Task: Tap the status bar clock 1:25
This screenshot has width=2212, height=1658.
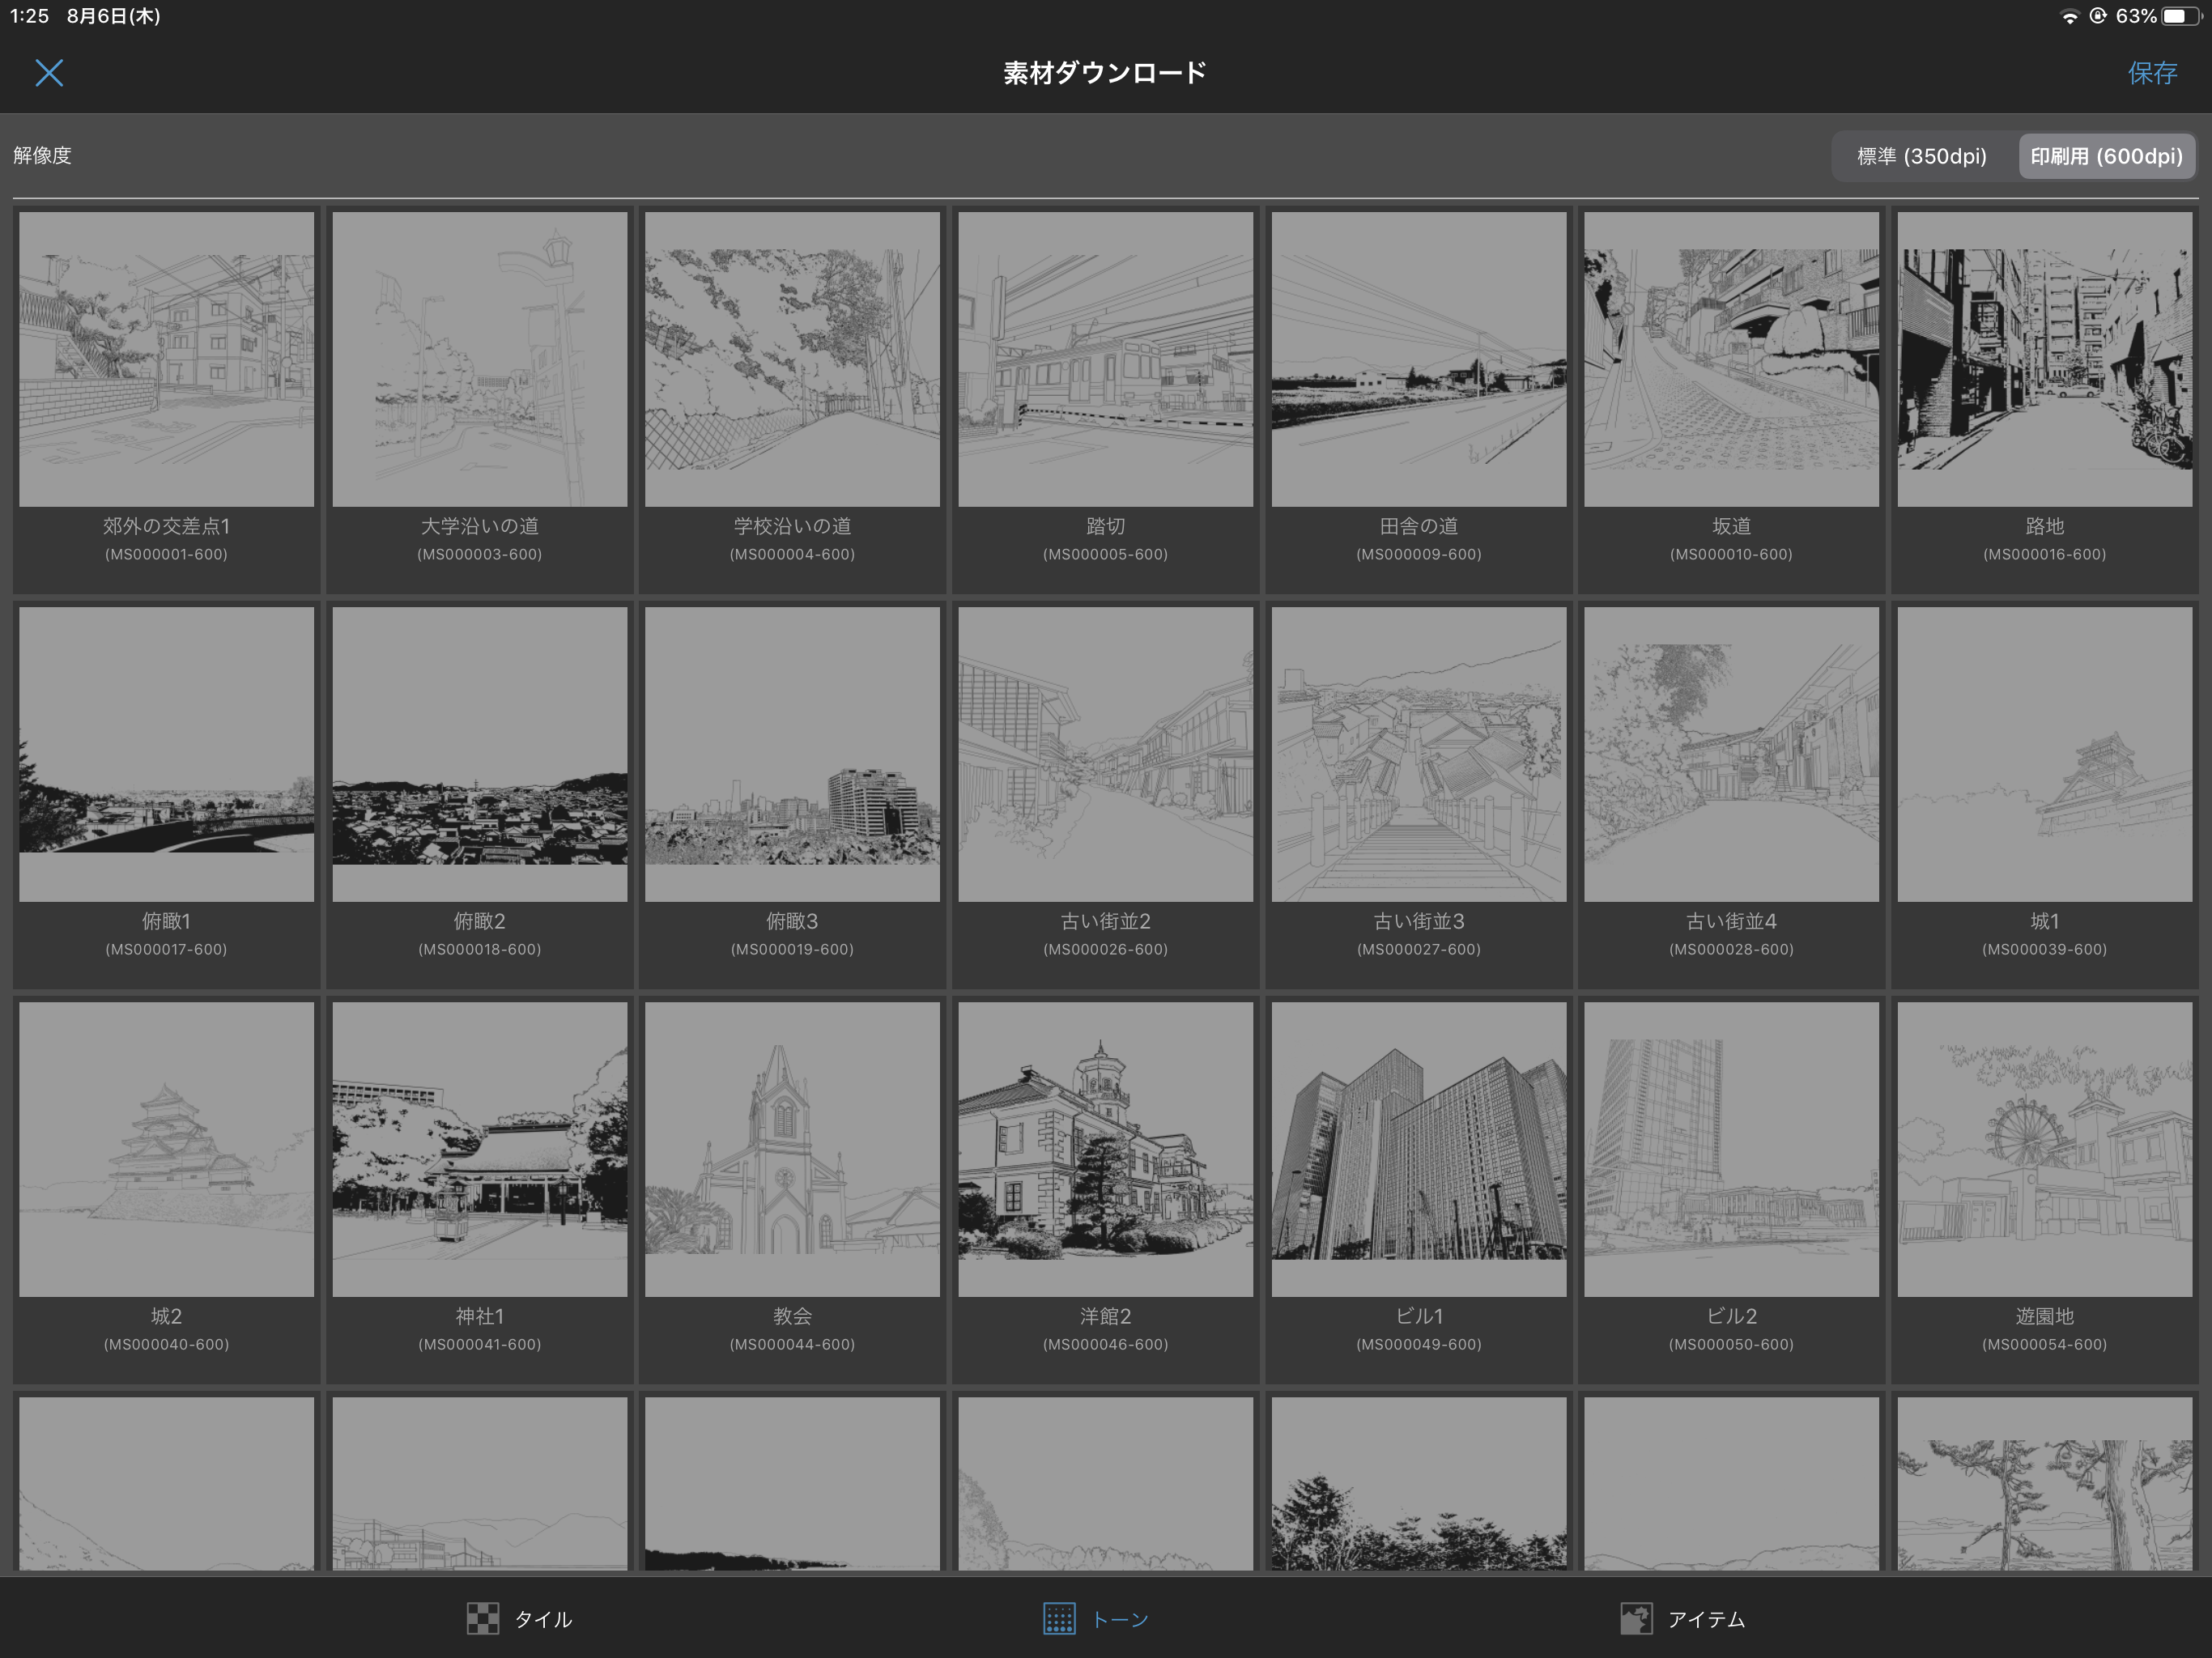Action: point(30,16)
